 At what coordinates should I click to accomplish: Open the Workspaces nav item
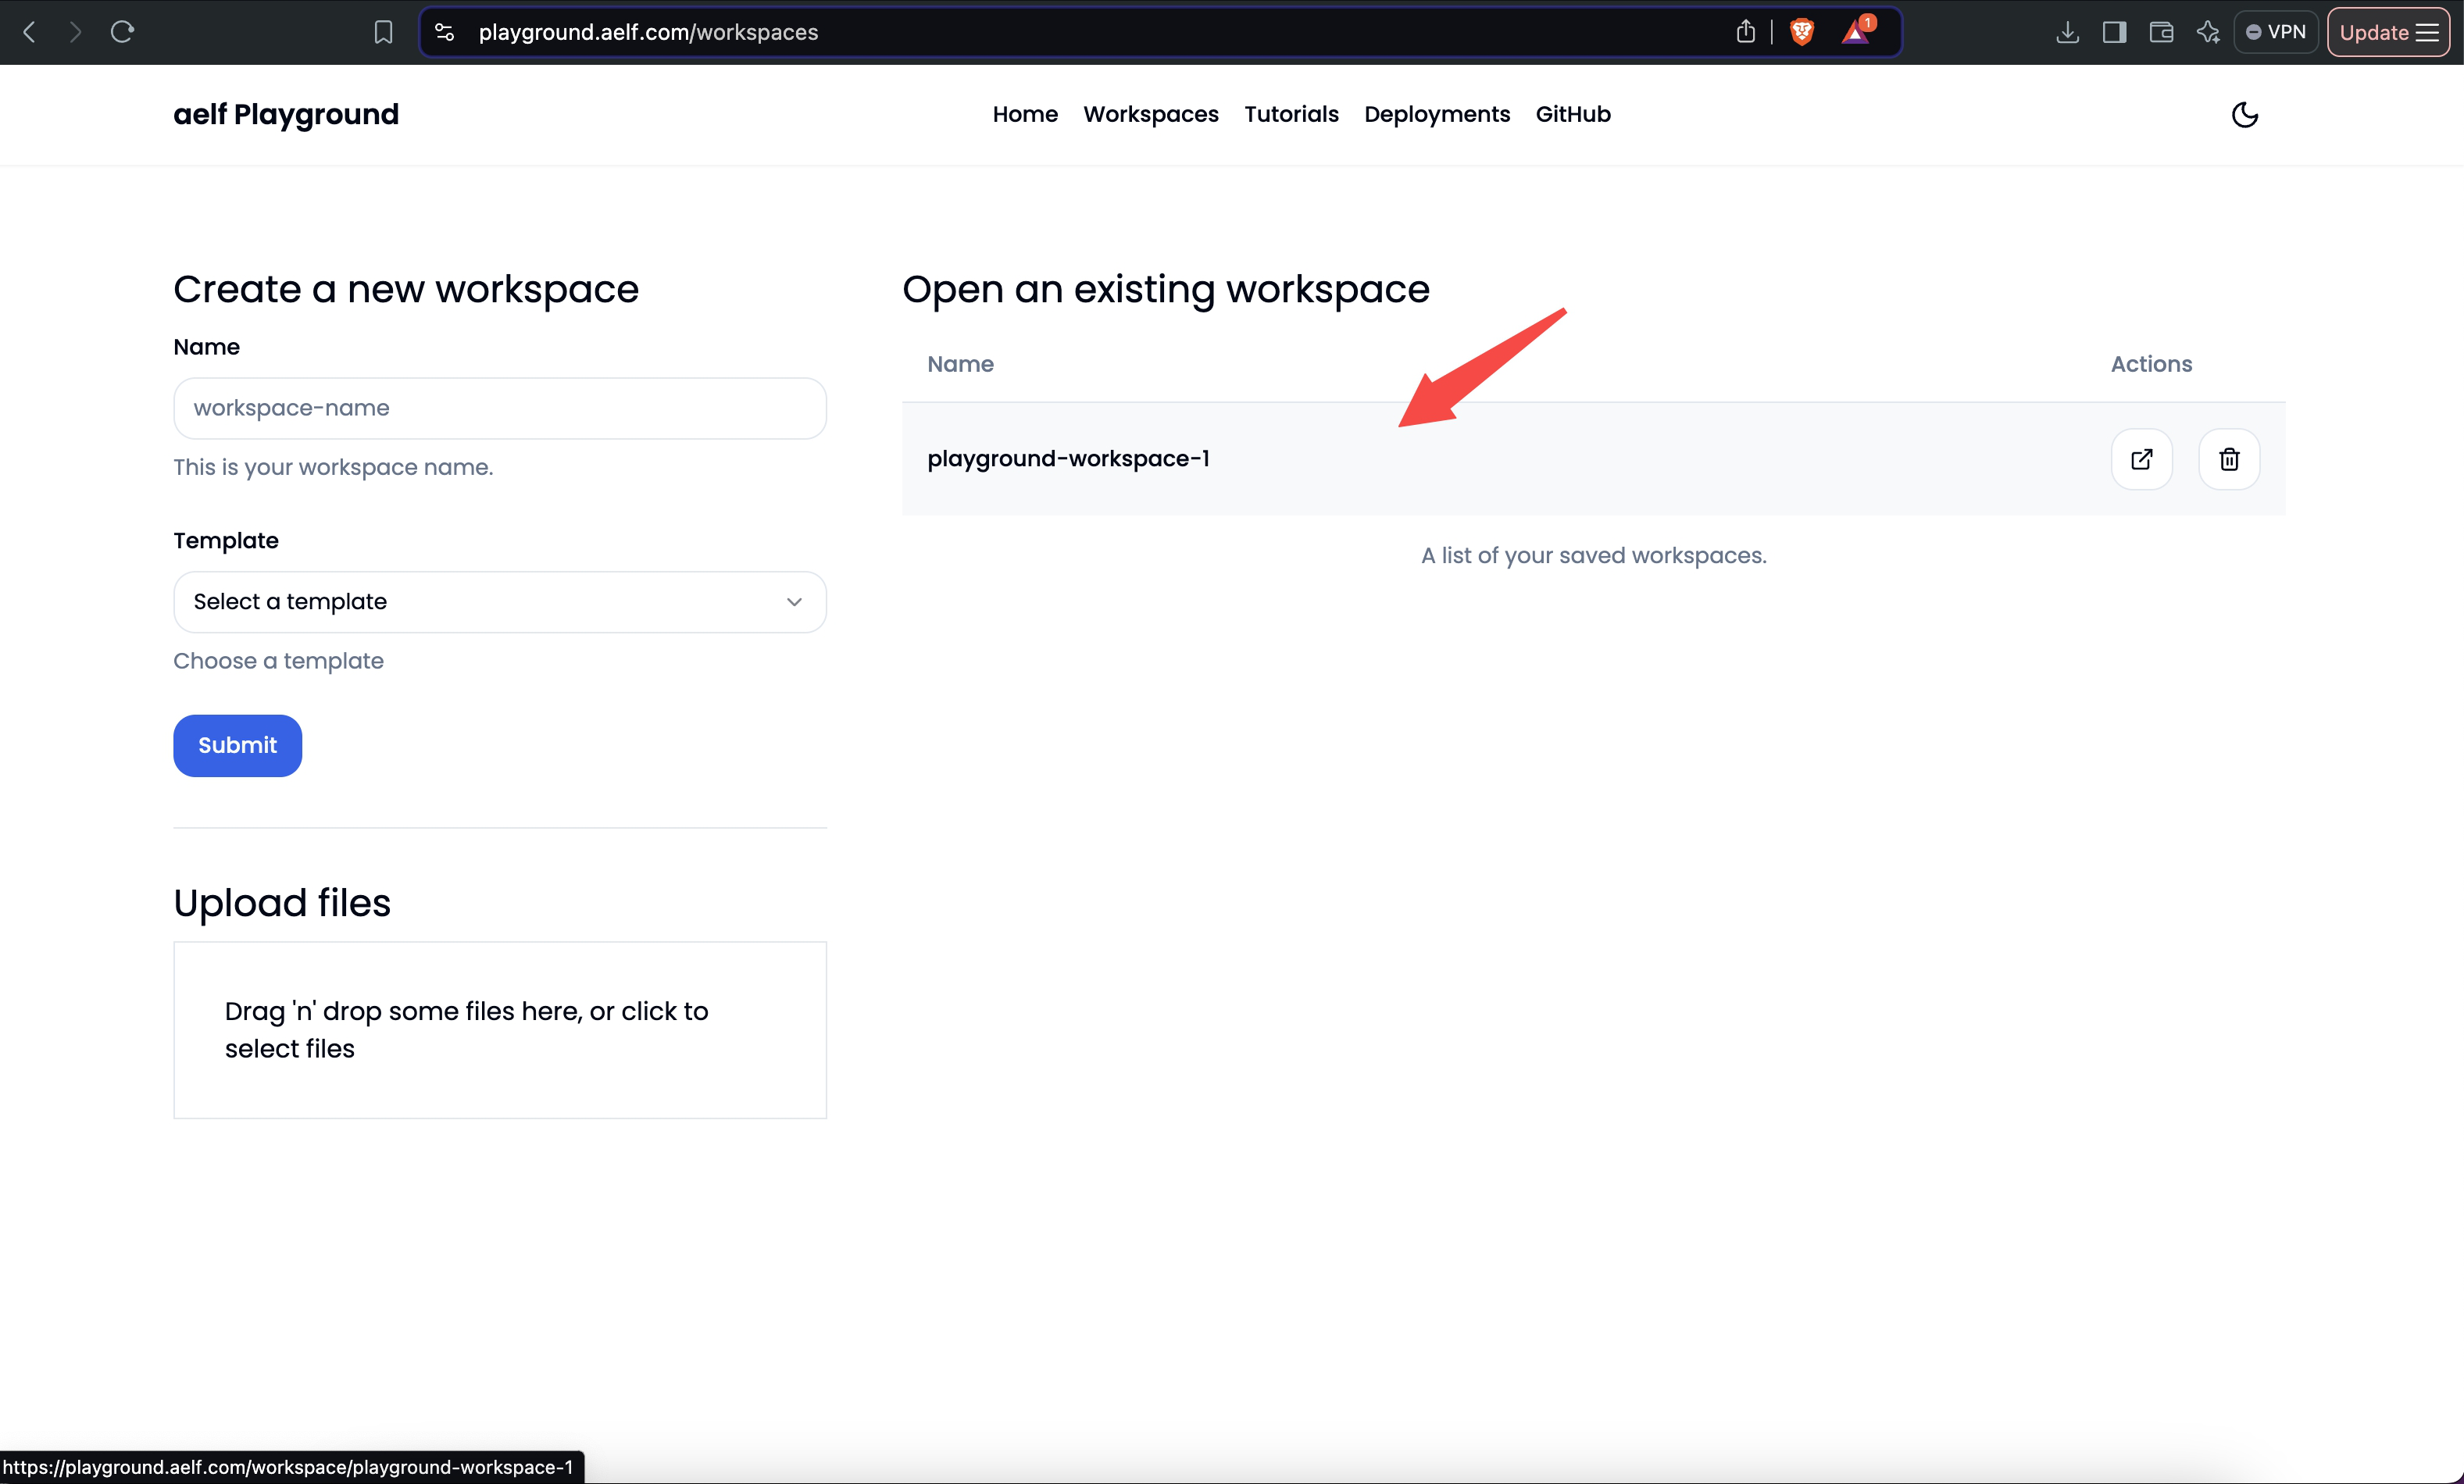click(1151, 114)
